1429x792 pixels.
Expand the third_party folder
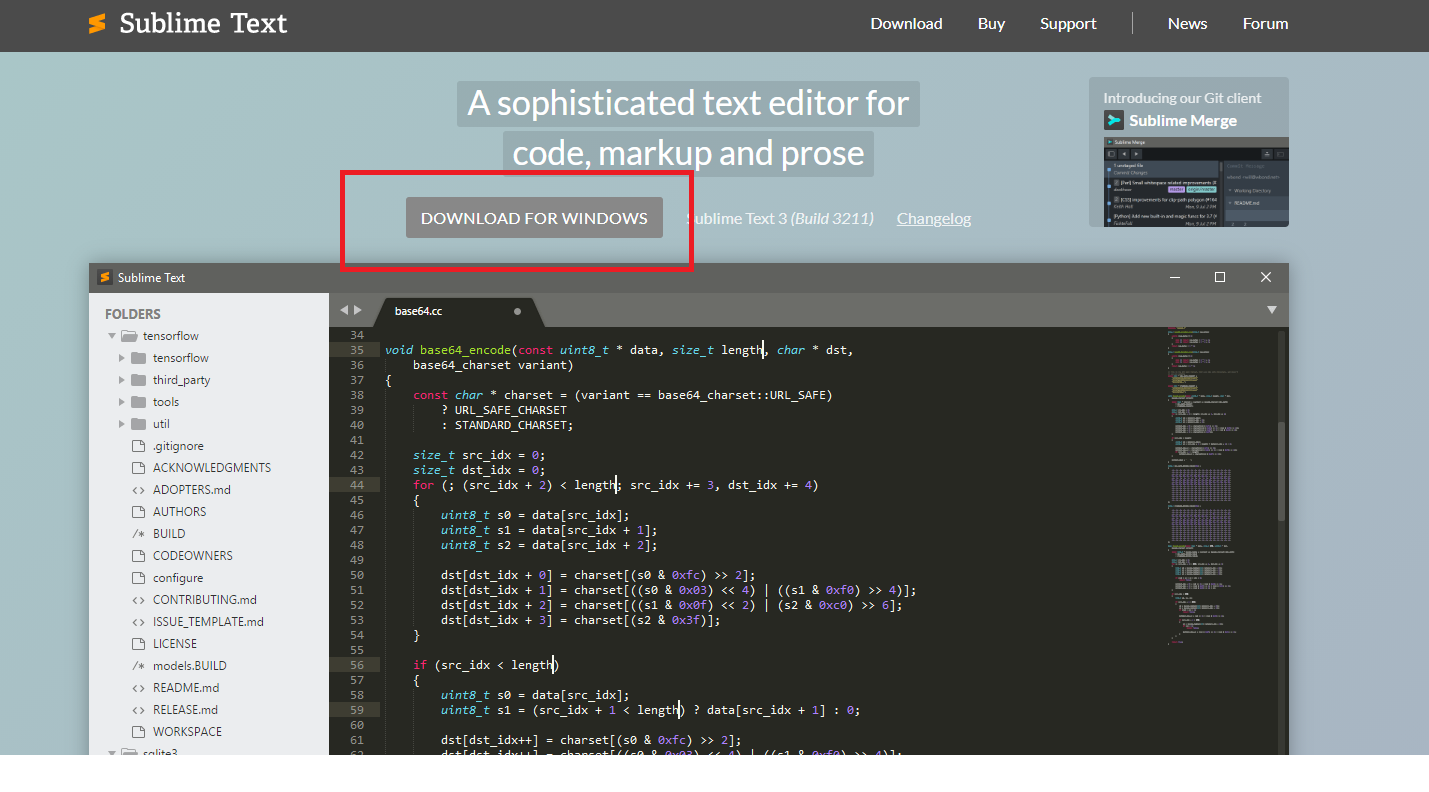pos(122,380)
